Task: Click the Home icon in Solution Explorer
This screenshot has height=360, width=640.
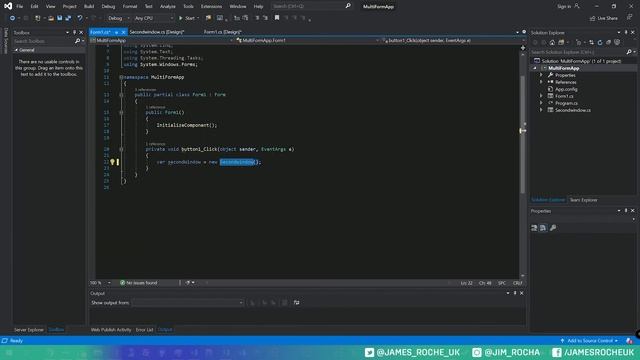Action: pyautogui.click(x=552, y=42)
